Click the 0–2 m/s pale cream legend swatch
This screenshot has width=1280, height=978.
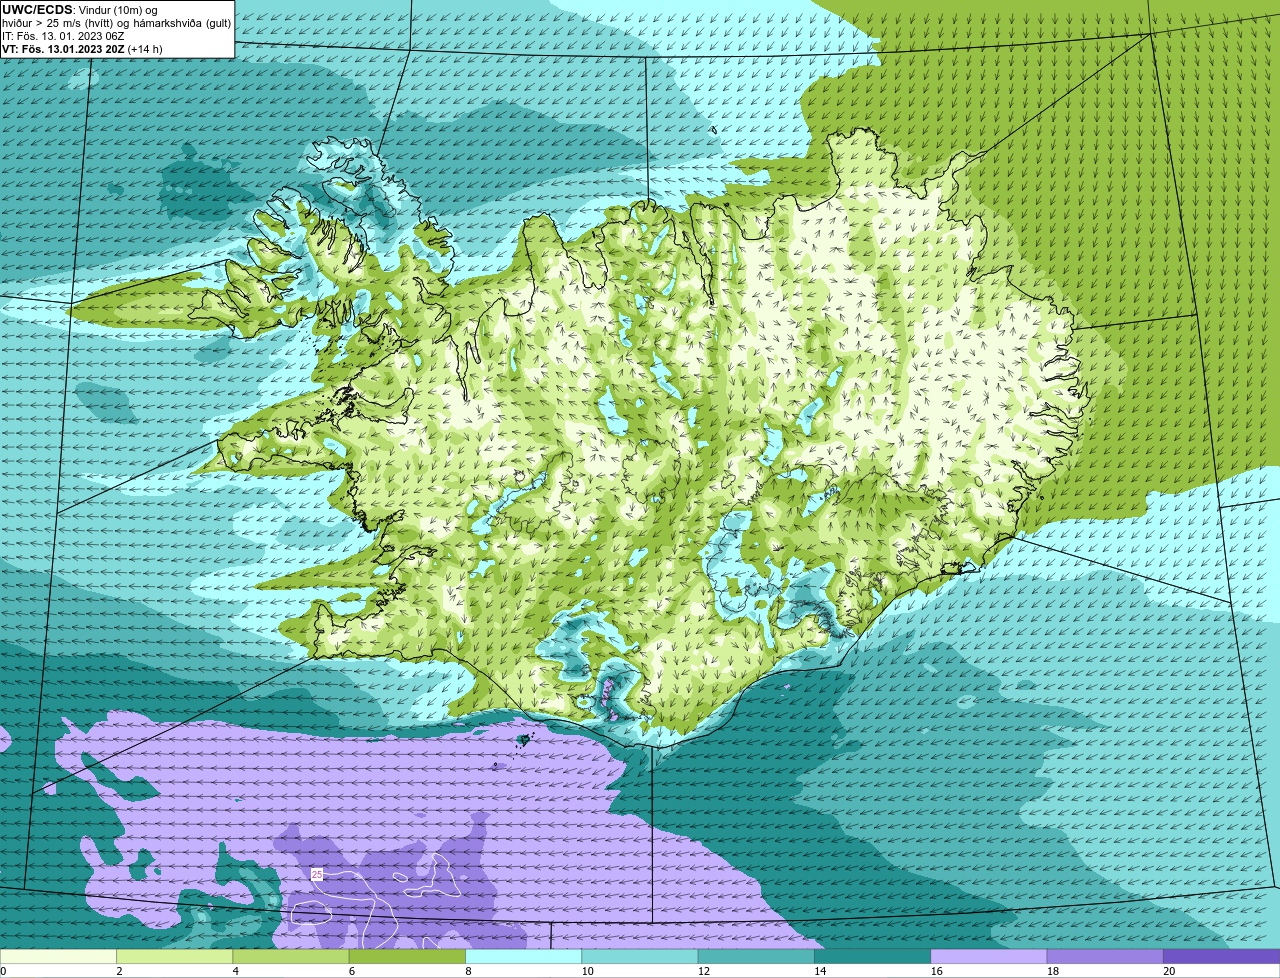click(59, 957)
